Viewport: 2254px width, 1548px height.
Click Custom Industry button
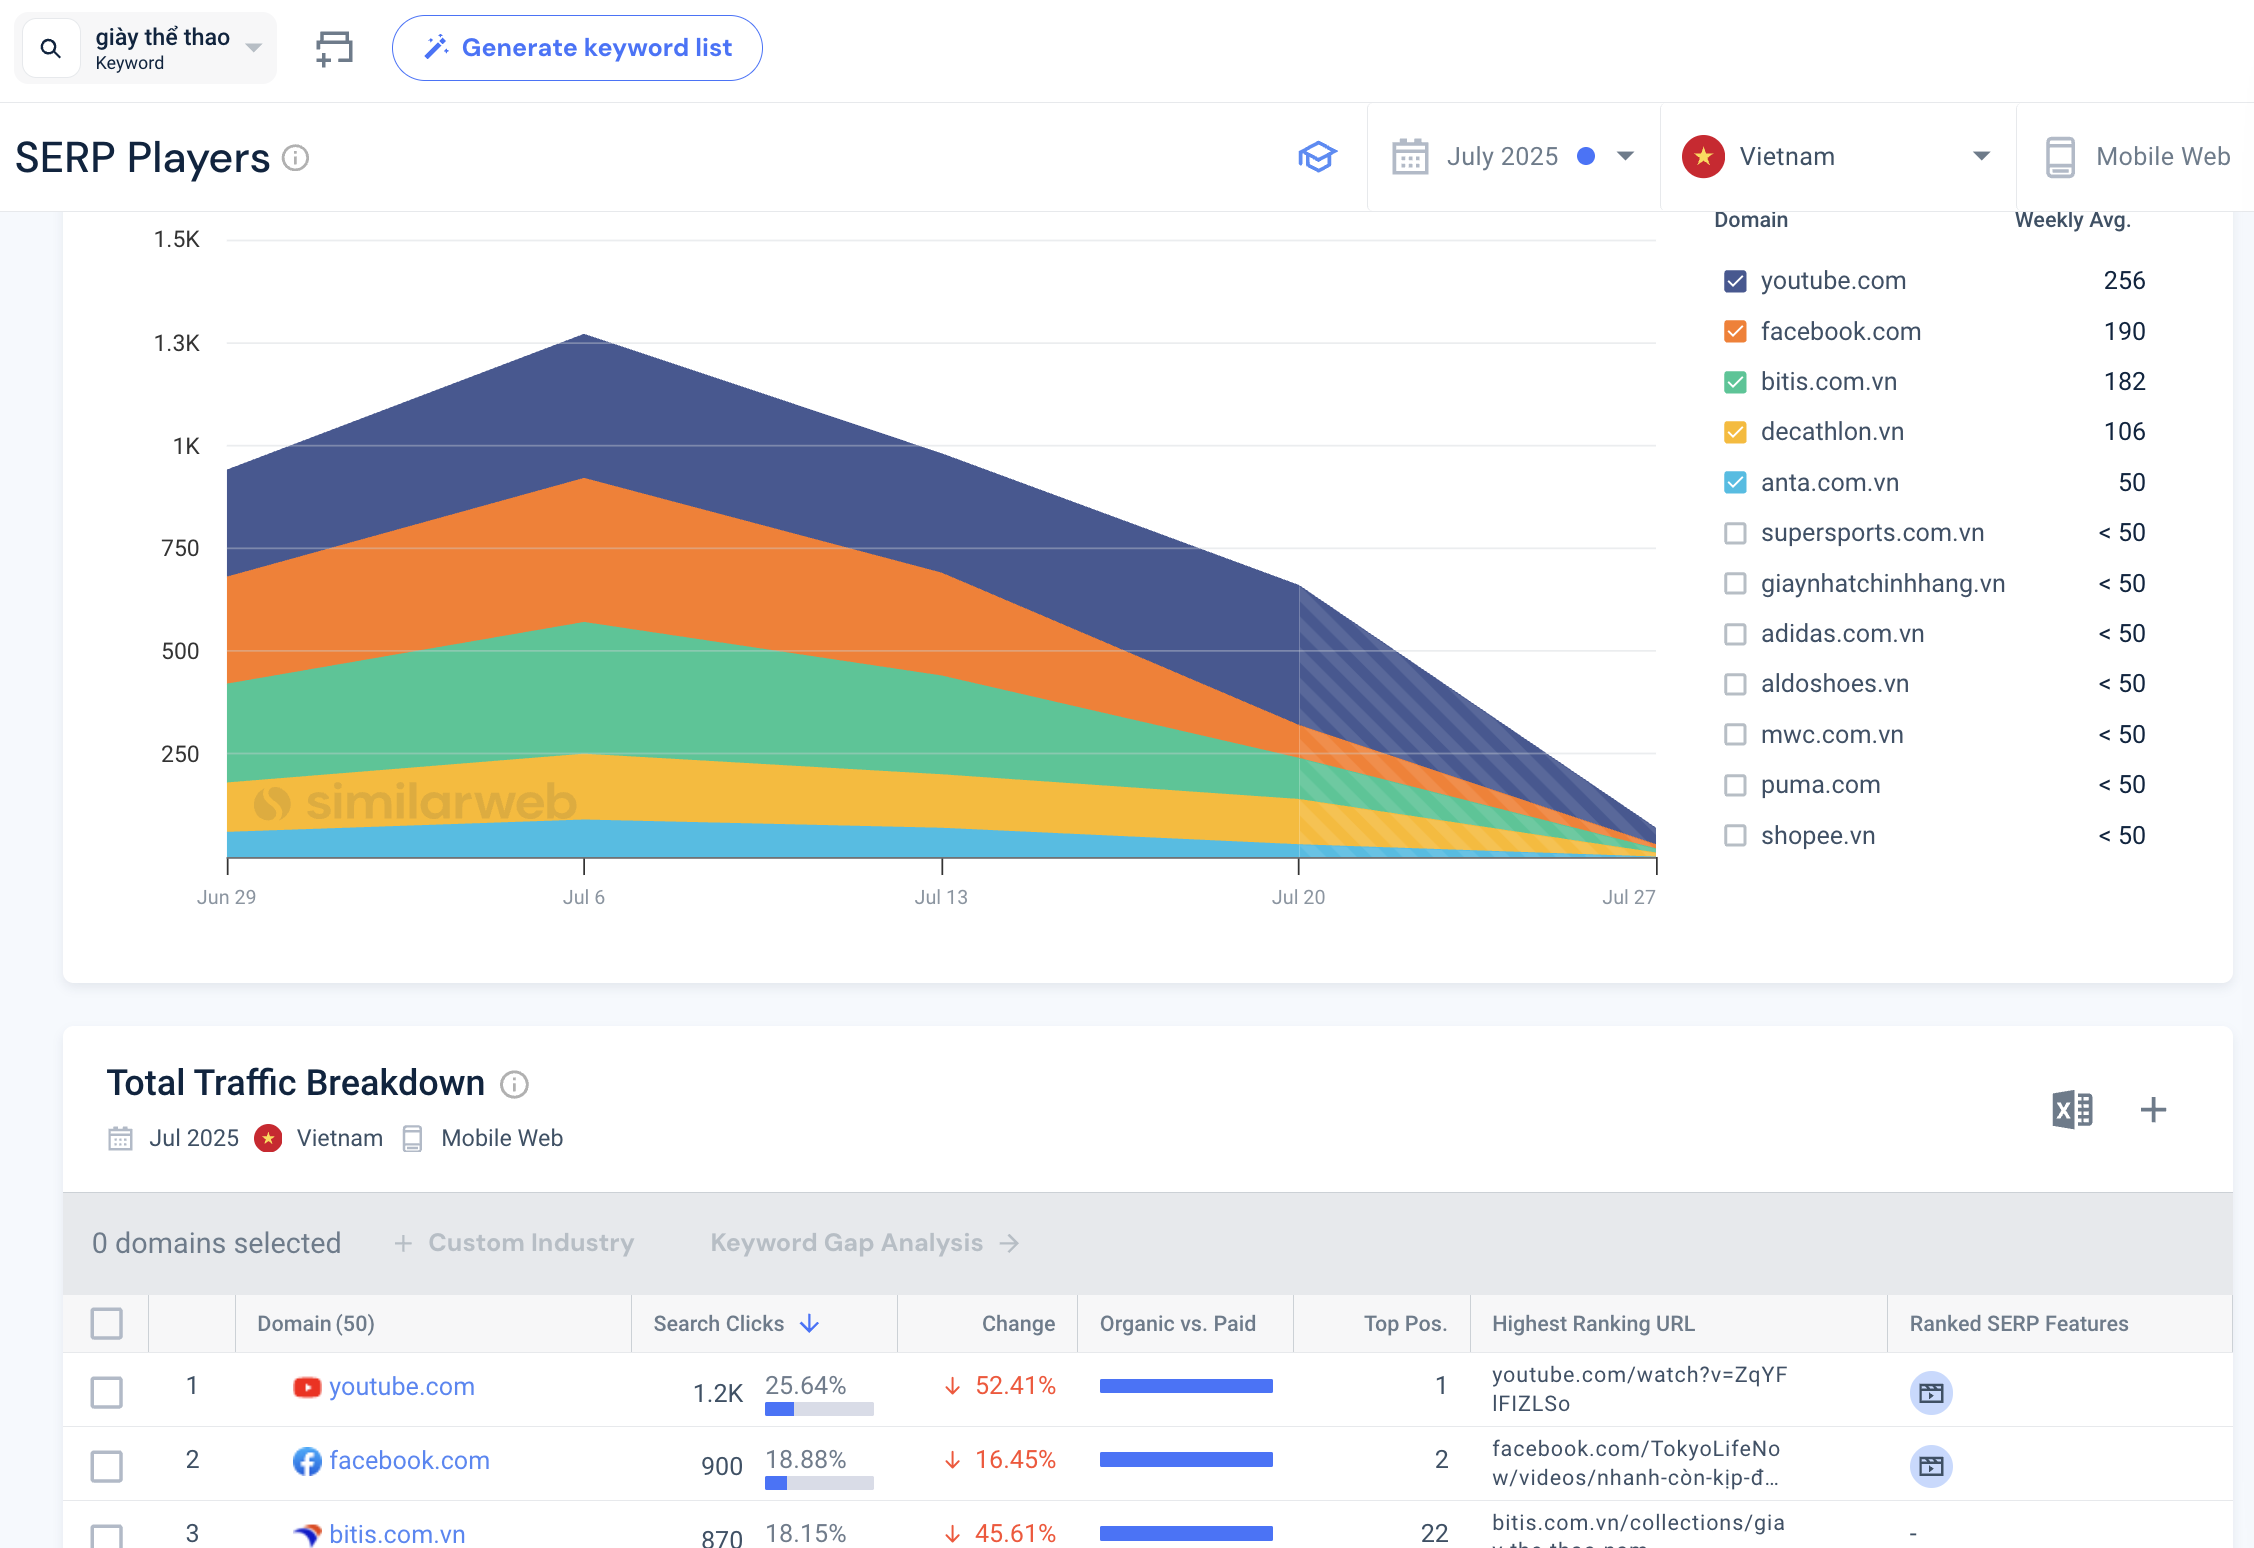pyautogui.click(x=514, y=1243)
